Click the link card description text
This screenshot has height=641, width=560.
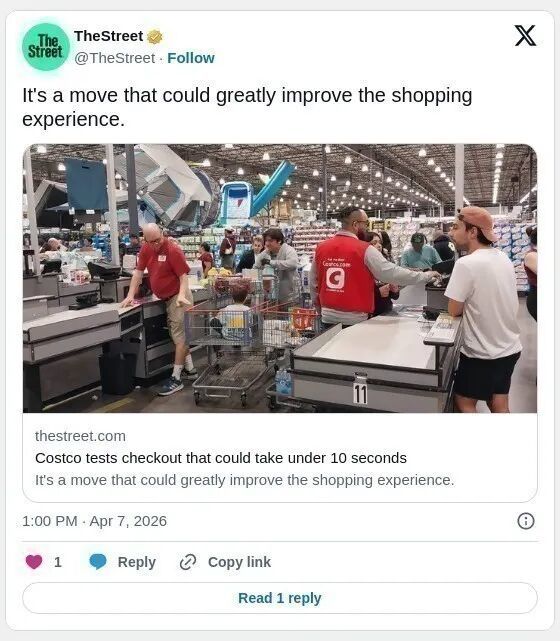pos(244,480)
